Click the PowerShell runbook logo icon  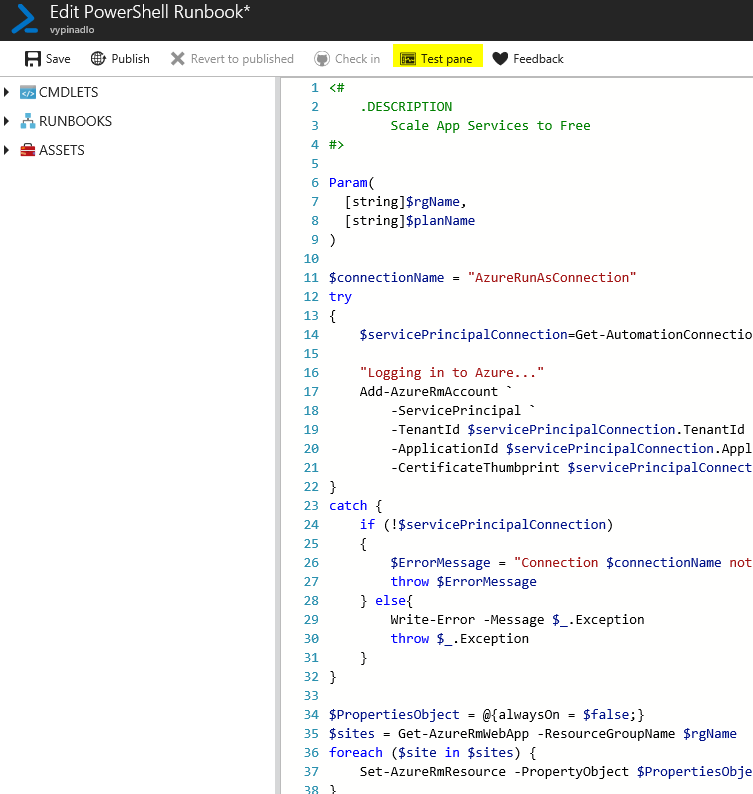pos(24,19)
